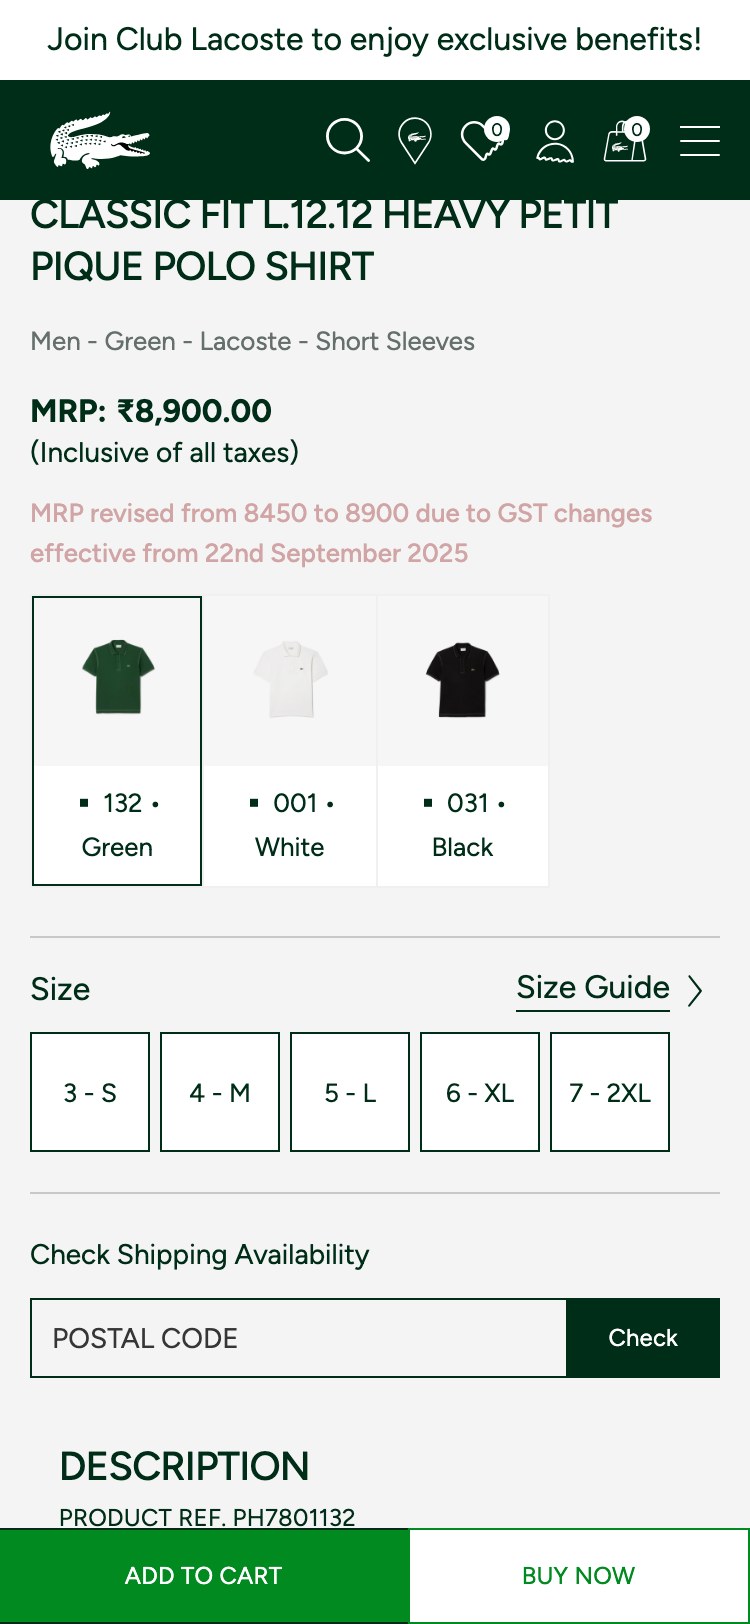
Task: Select the Black 031 color variant
Action: click(462, 740)
